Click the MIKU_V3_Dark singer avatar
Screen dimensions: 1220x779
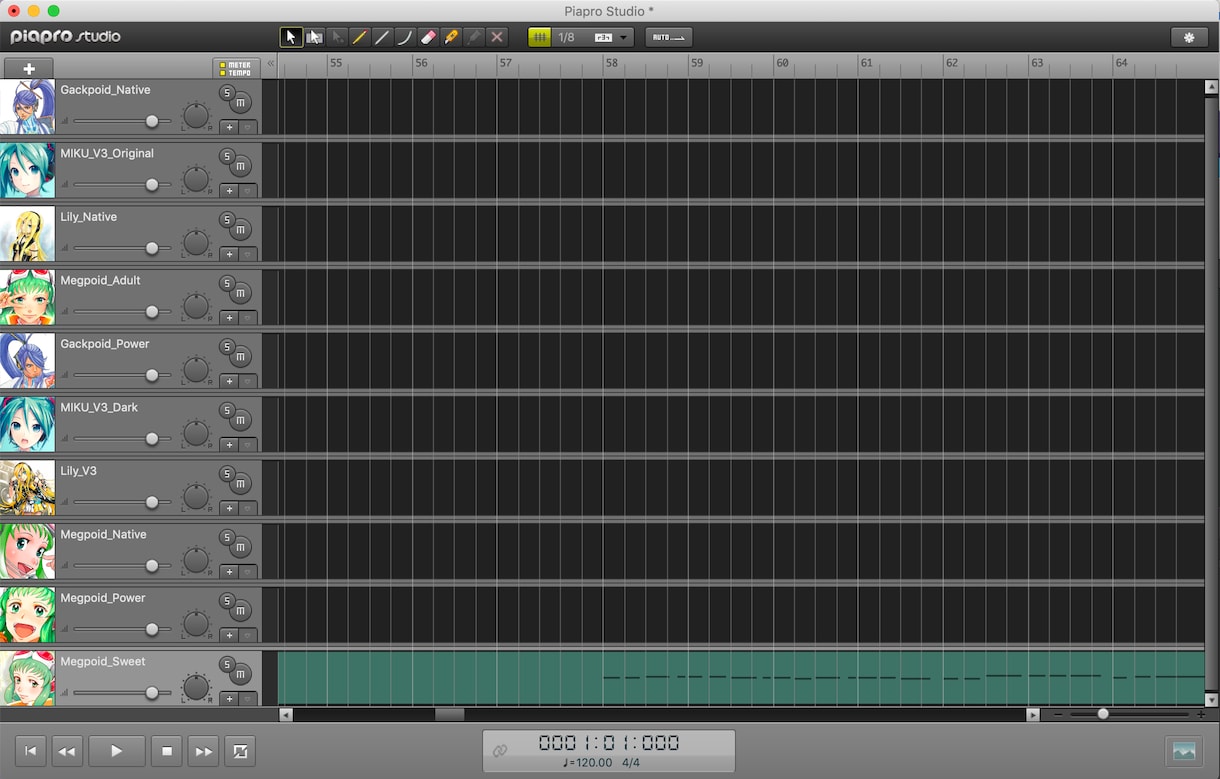tap(27, 424)
